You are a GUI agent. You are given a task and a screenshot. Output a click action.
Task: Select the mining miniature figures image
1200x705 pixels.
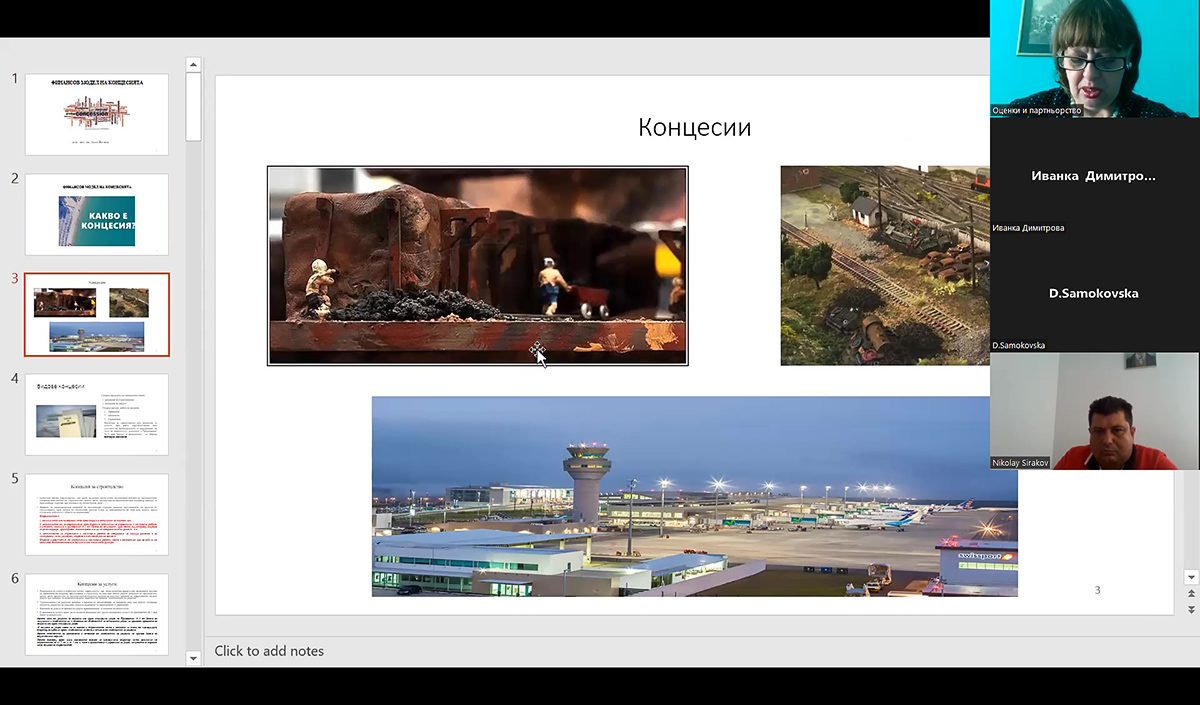coord(477,265)
